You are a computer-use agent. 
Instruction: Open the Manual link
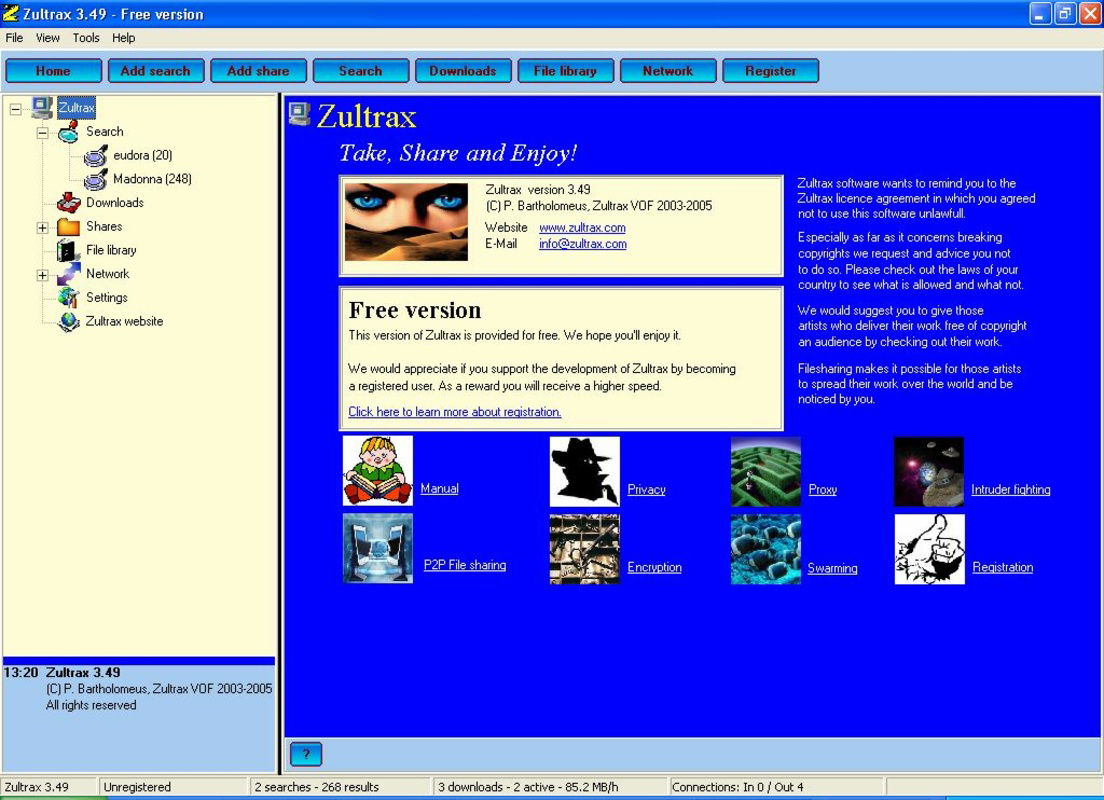click(439, 489)
